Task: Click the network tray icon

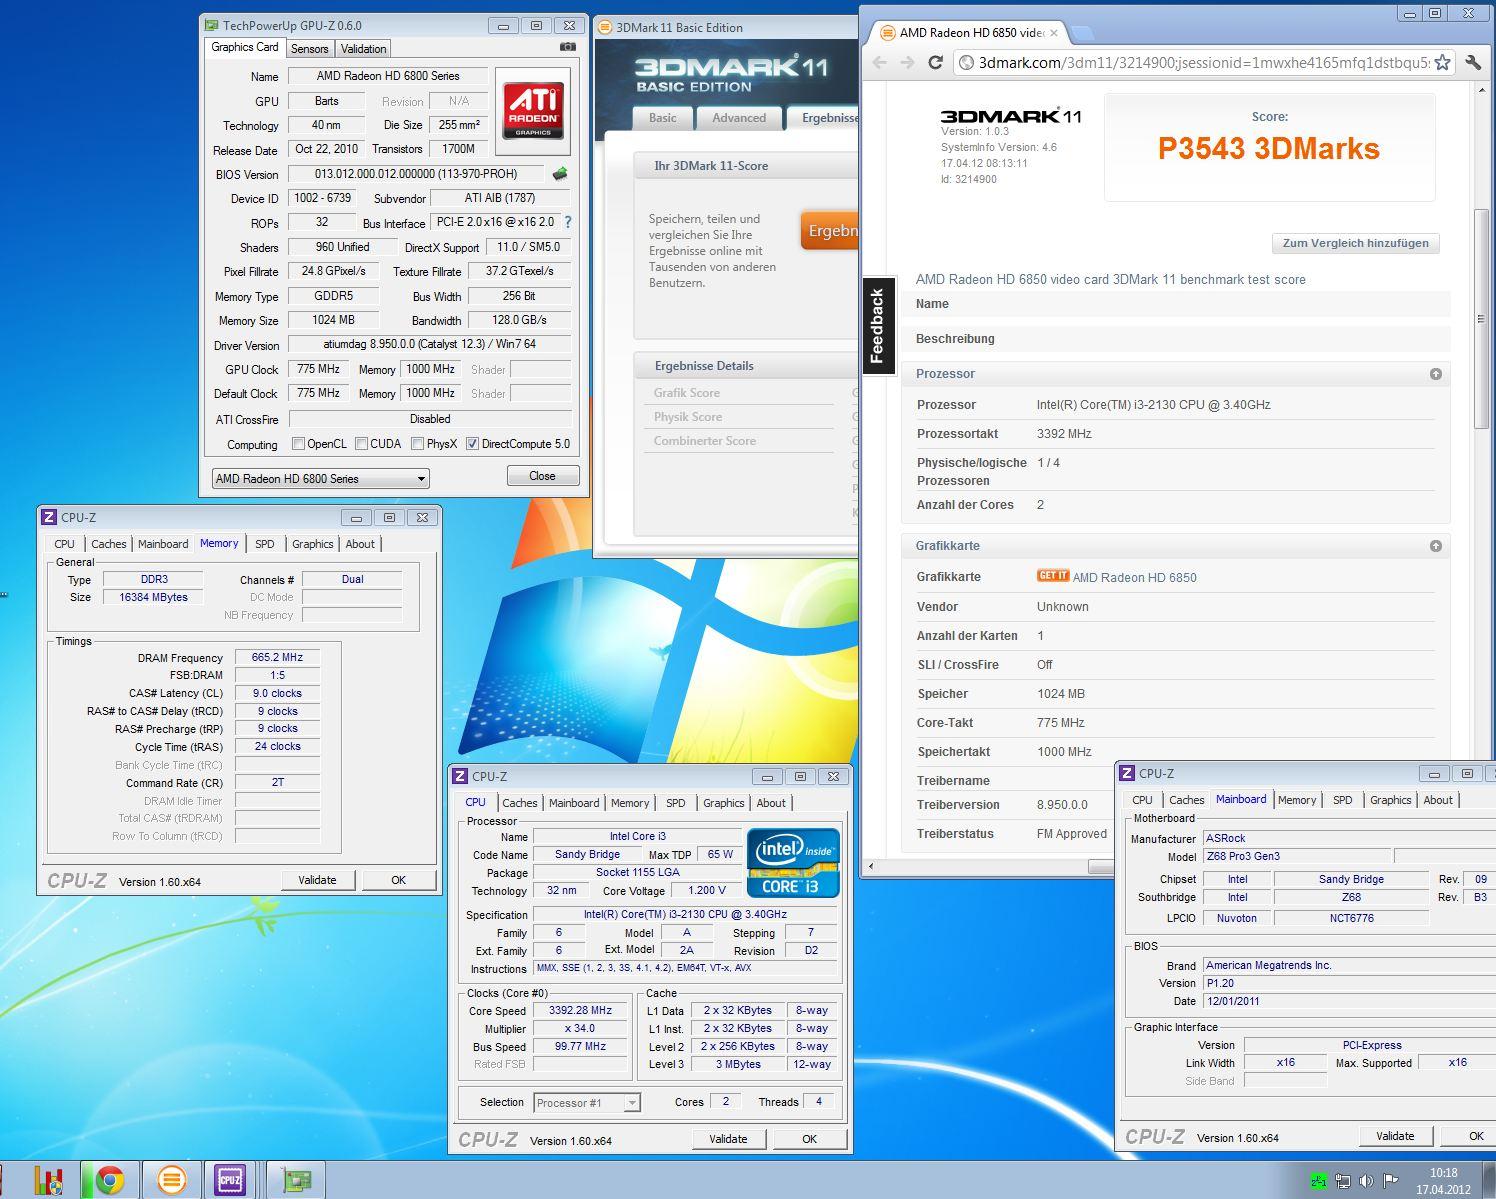Action: (x=1342, y=1181)
